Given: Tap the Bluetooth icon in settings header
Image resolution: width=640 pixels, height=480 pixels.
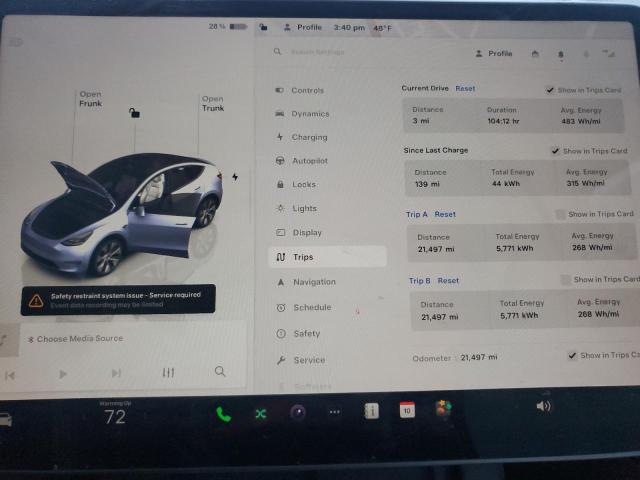Looking at the screenshot, I should tap(586, 54).
